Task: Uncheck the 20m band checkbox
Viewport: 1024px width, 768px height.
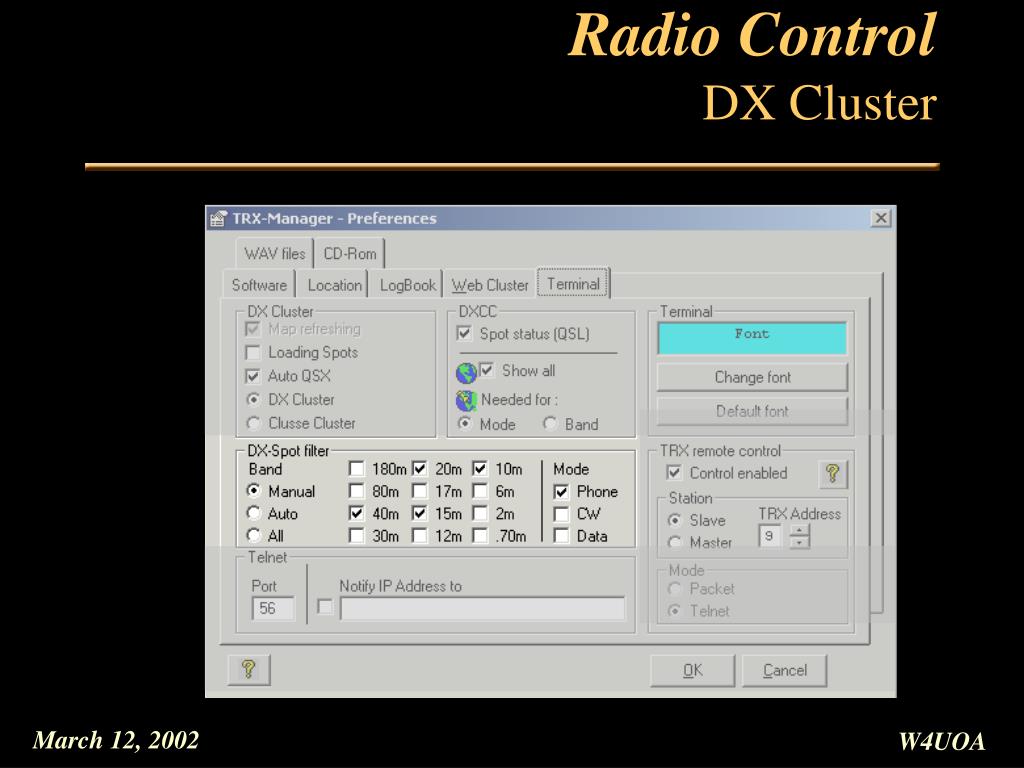Action: point(420,469)
